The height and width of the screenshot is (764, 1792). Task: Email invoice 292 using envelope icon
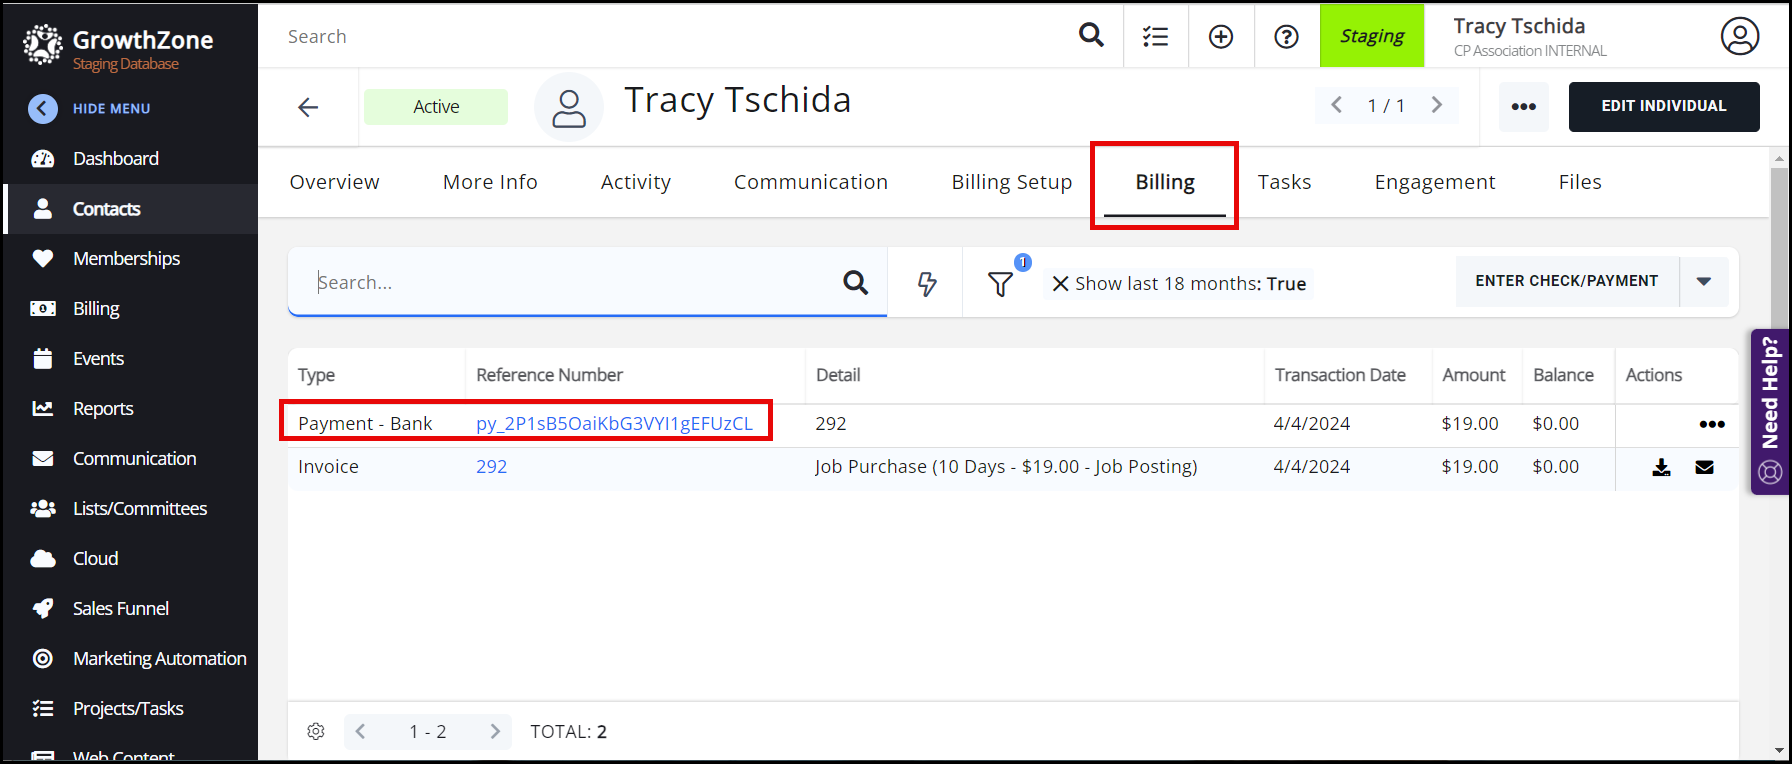point(1705,467)
